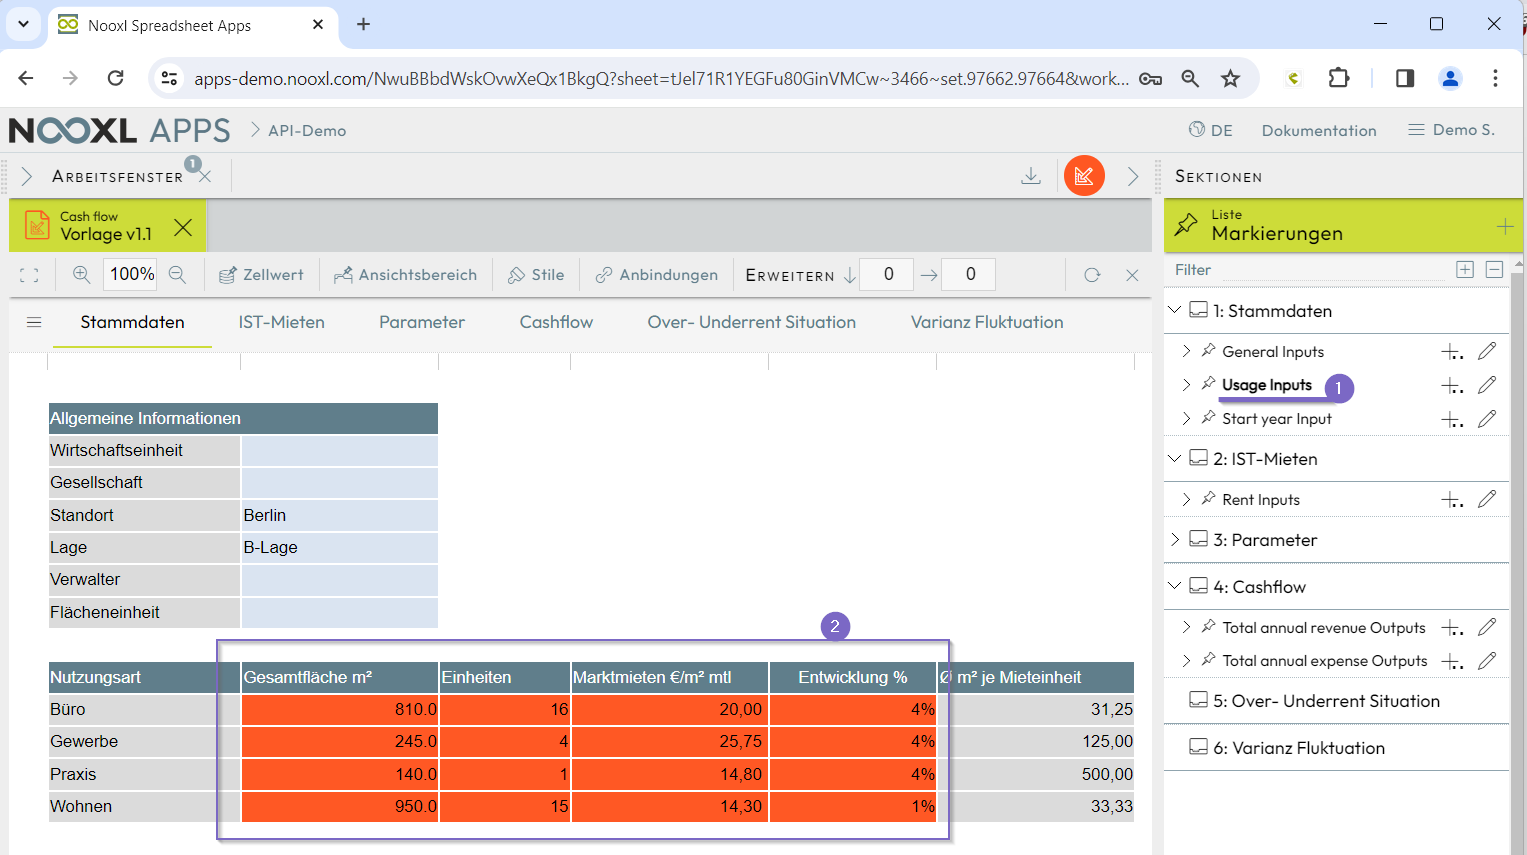
Task: Edit Start year Input with pencil icon
Action: tap(1487, 419)
